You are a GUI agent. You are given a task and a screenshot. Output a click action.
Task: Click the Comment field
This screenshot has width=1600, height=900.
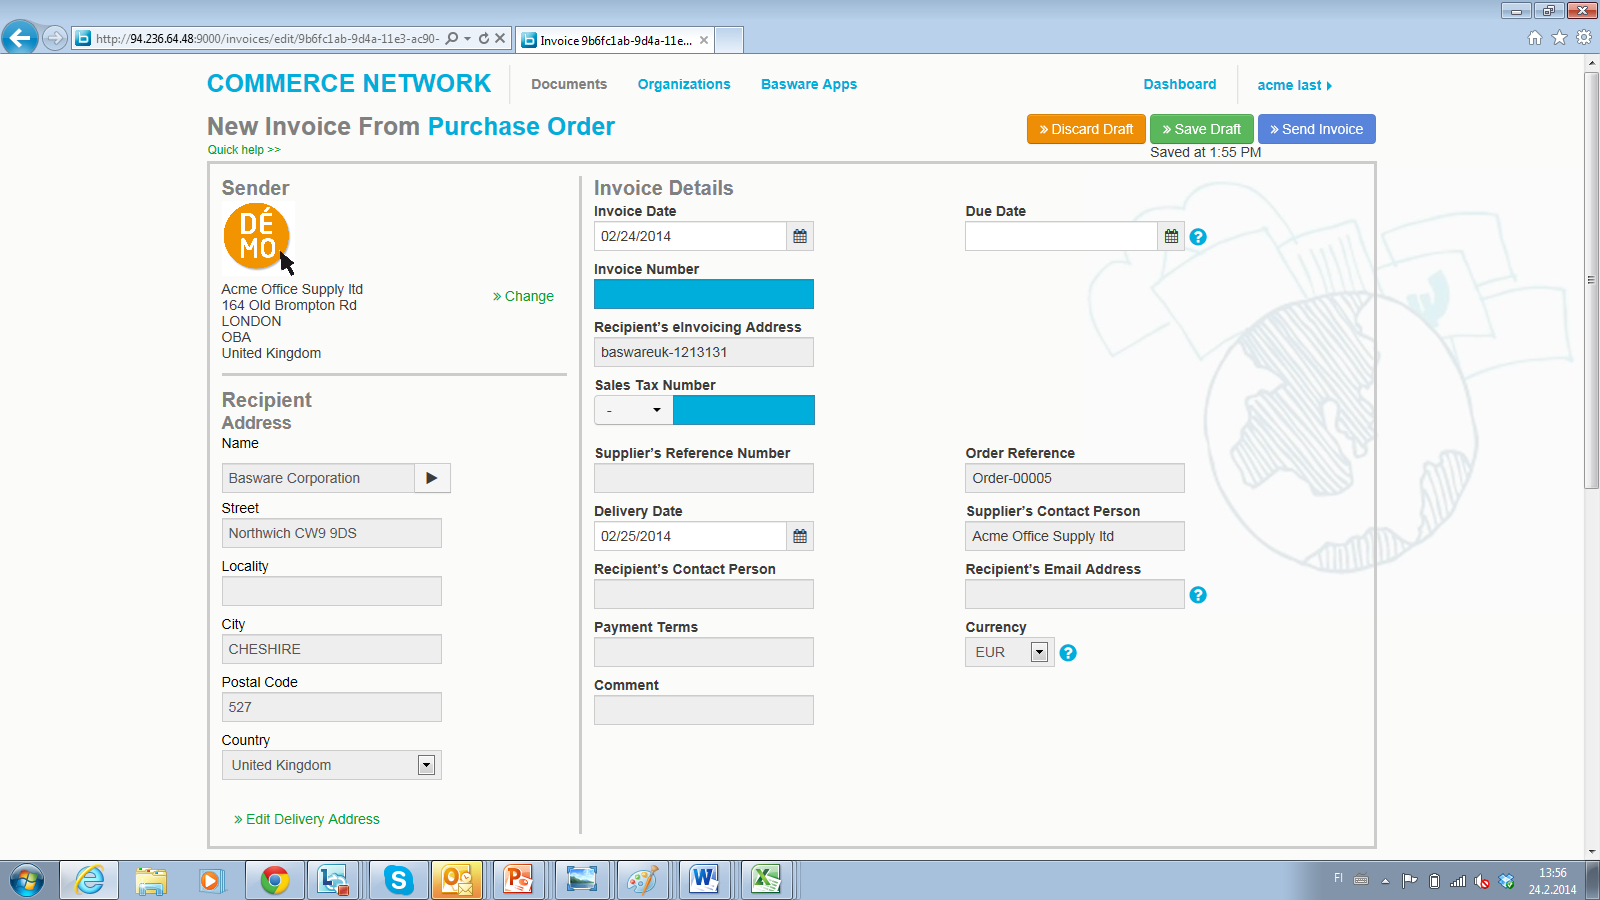704,710
